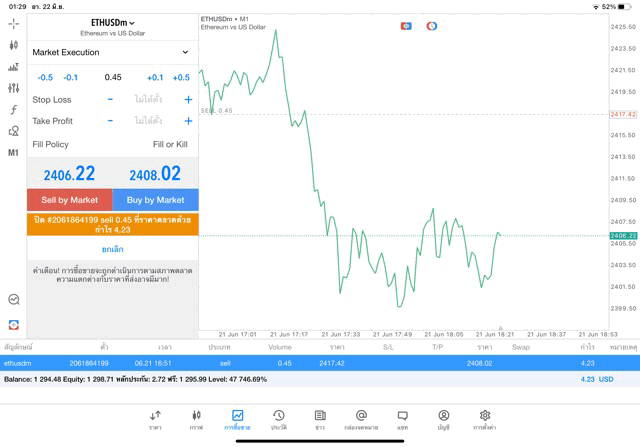Open the Mailbox tab icon
This screenshot has height=447, width=640.
coord(361,419)
